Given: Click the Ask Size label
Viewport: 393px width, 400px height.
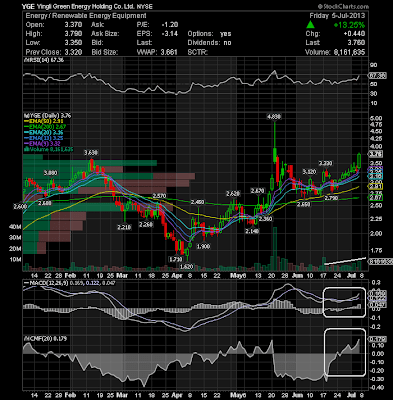Looking at the screenshot, I should 104,34.
